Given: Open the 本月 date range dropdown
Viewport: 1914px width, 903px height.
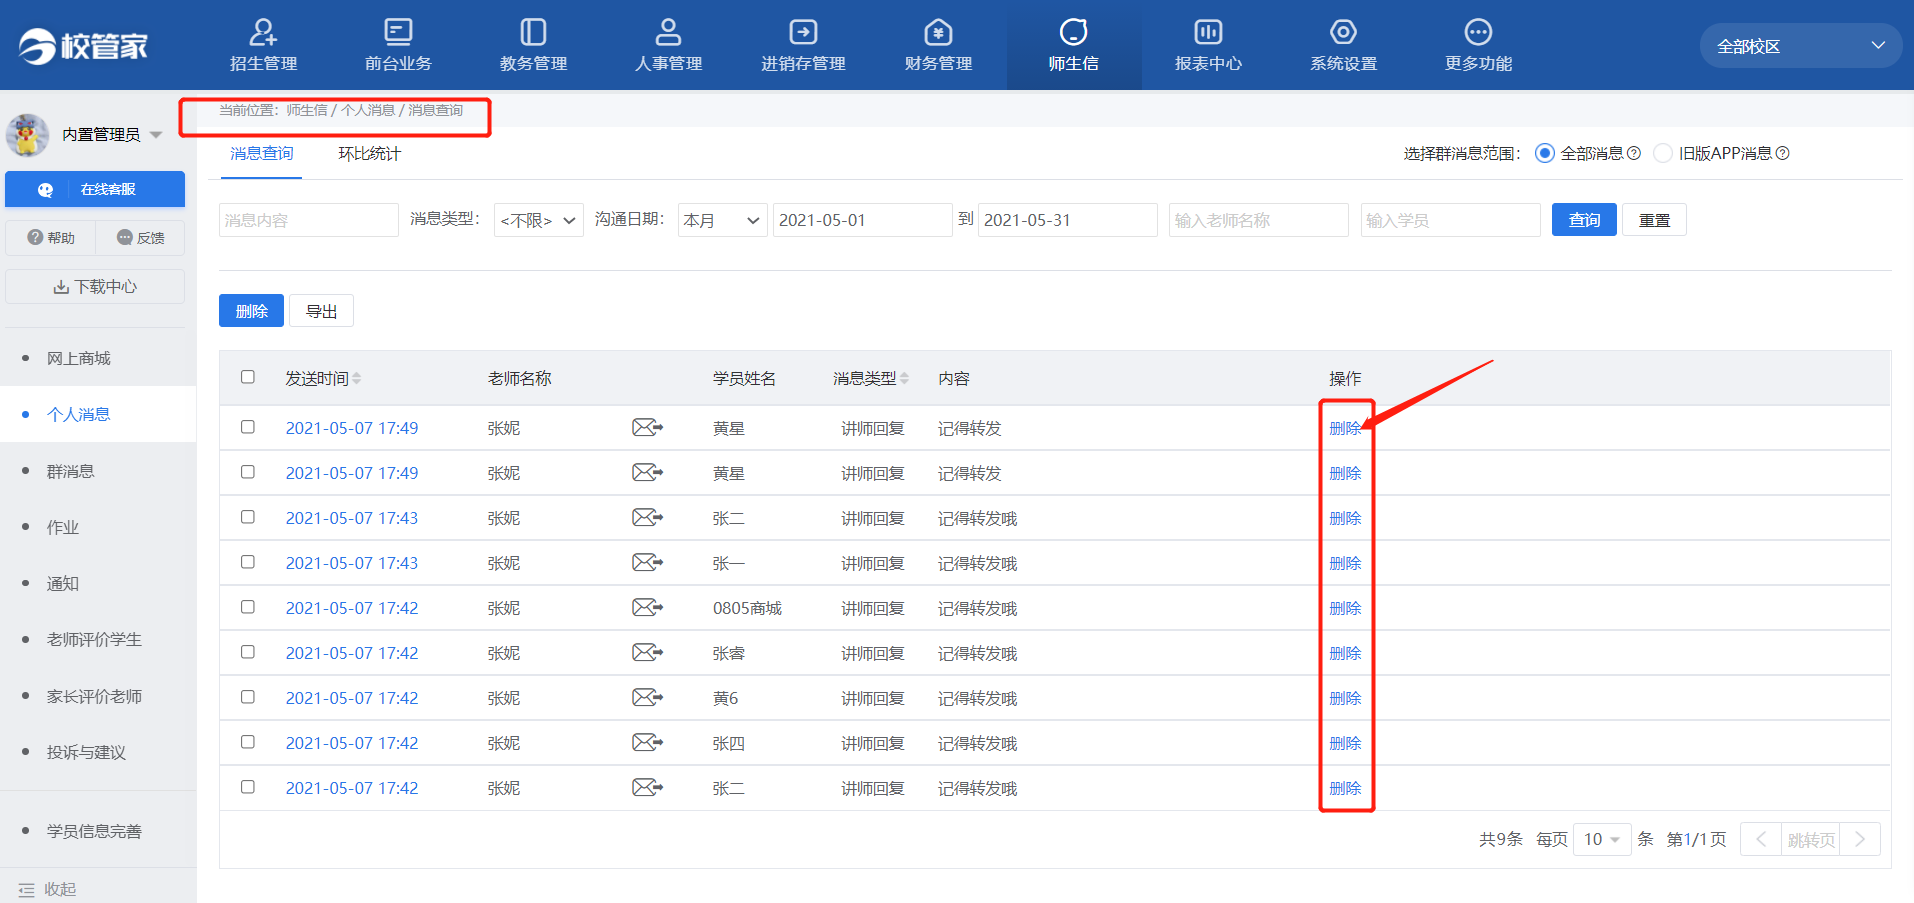Looking at the screenshot, I should pos(723,220).
